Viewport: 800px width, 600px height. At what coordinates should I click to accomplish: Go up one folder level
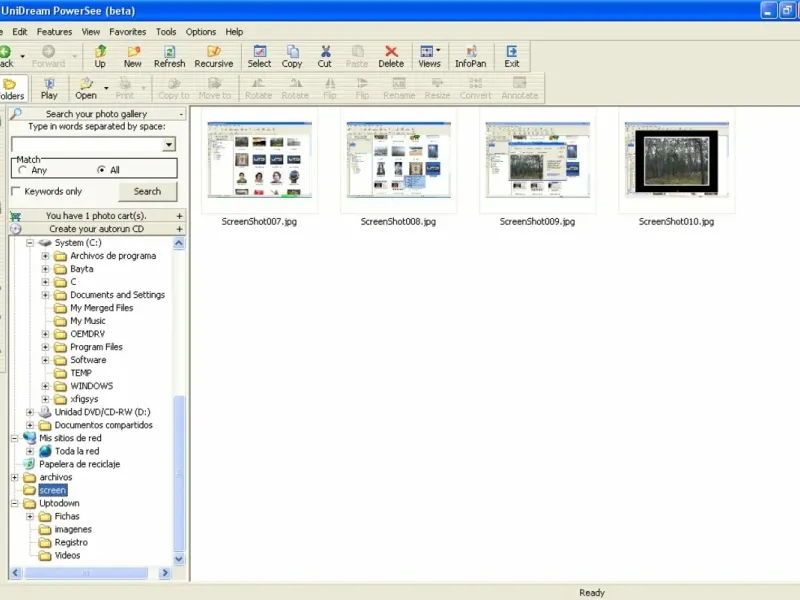(100, 56)
